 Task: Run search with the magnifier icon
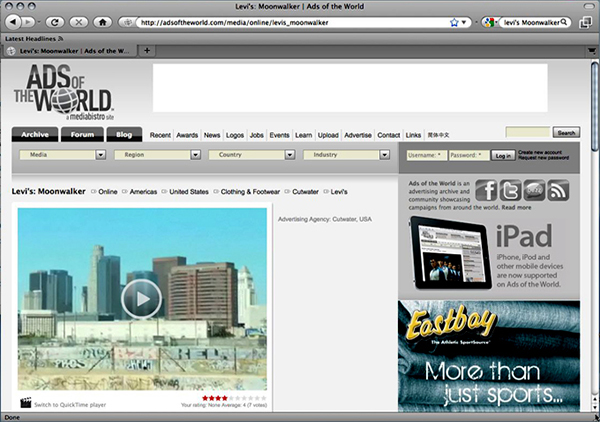point(564,23)
